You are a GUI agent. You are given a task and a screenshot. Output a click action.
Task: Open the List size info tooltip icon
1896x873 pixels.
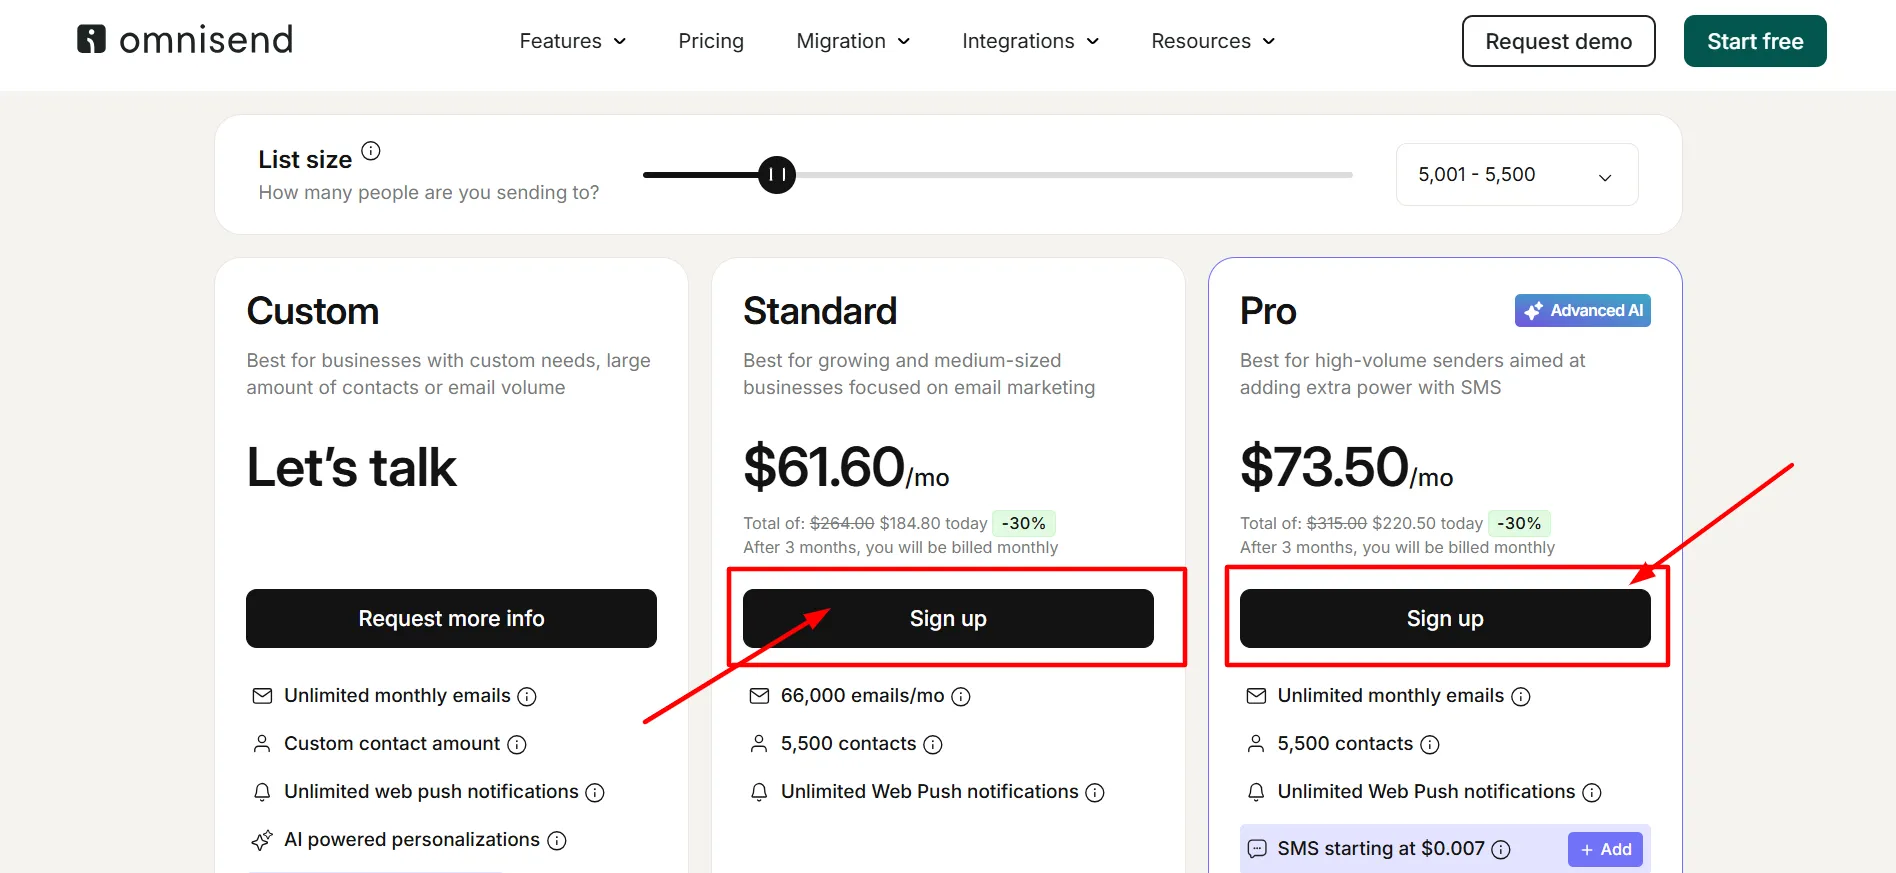click(x=371, y=151)
